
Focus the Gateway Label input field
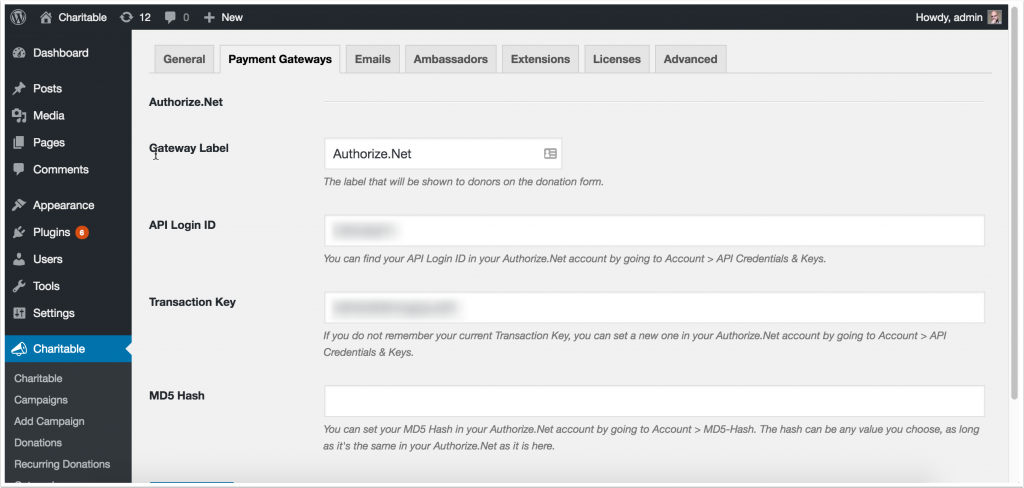coord(443,154)
